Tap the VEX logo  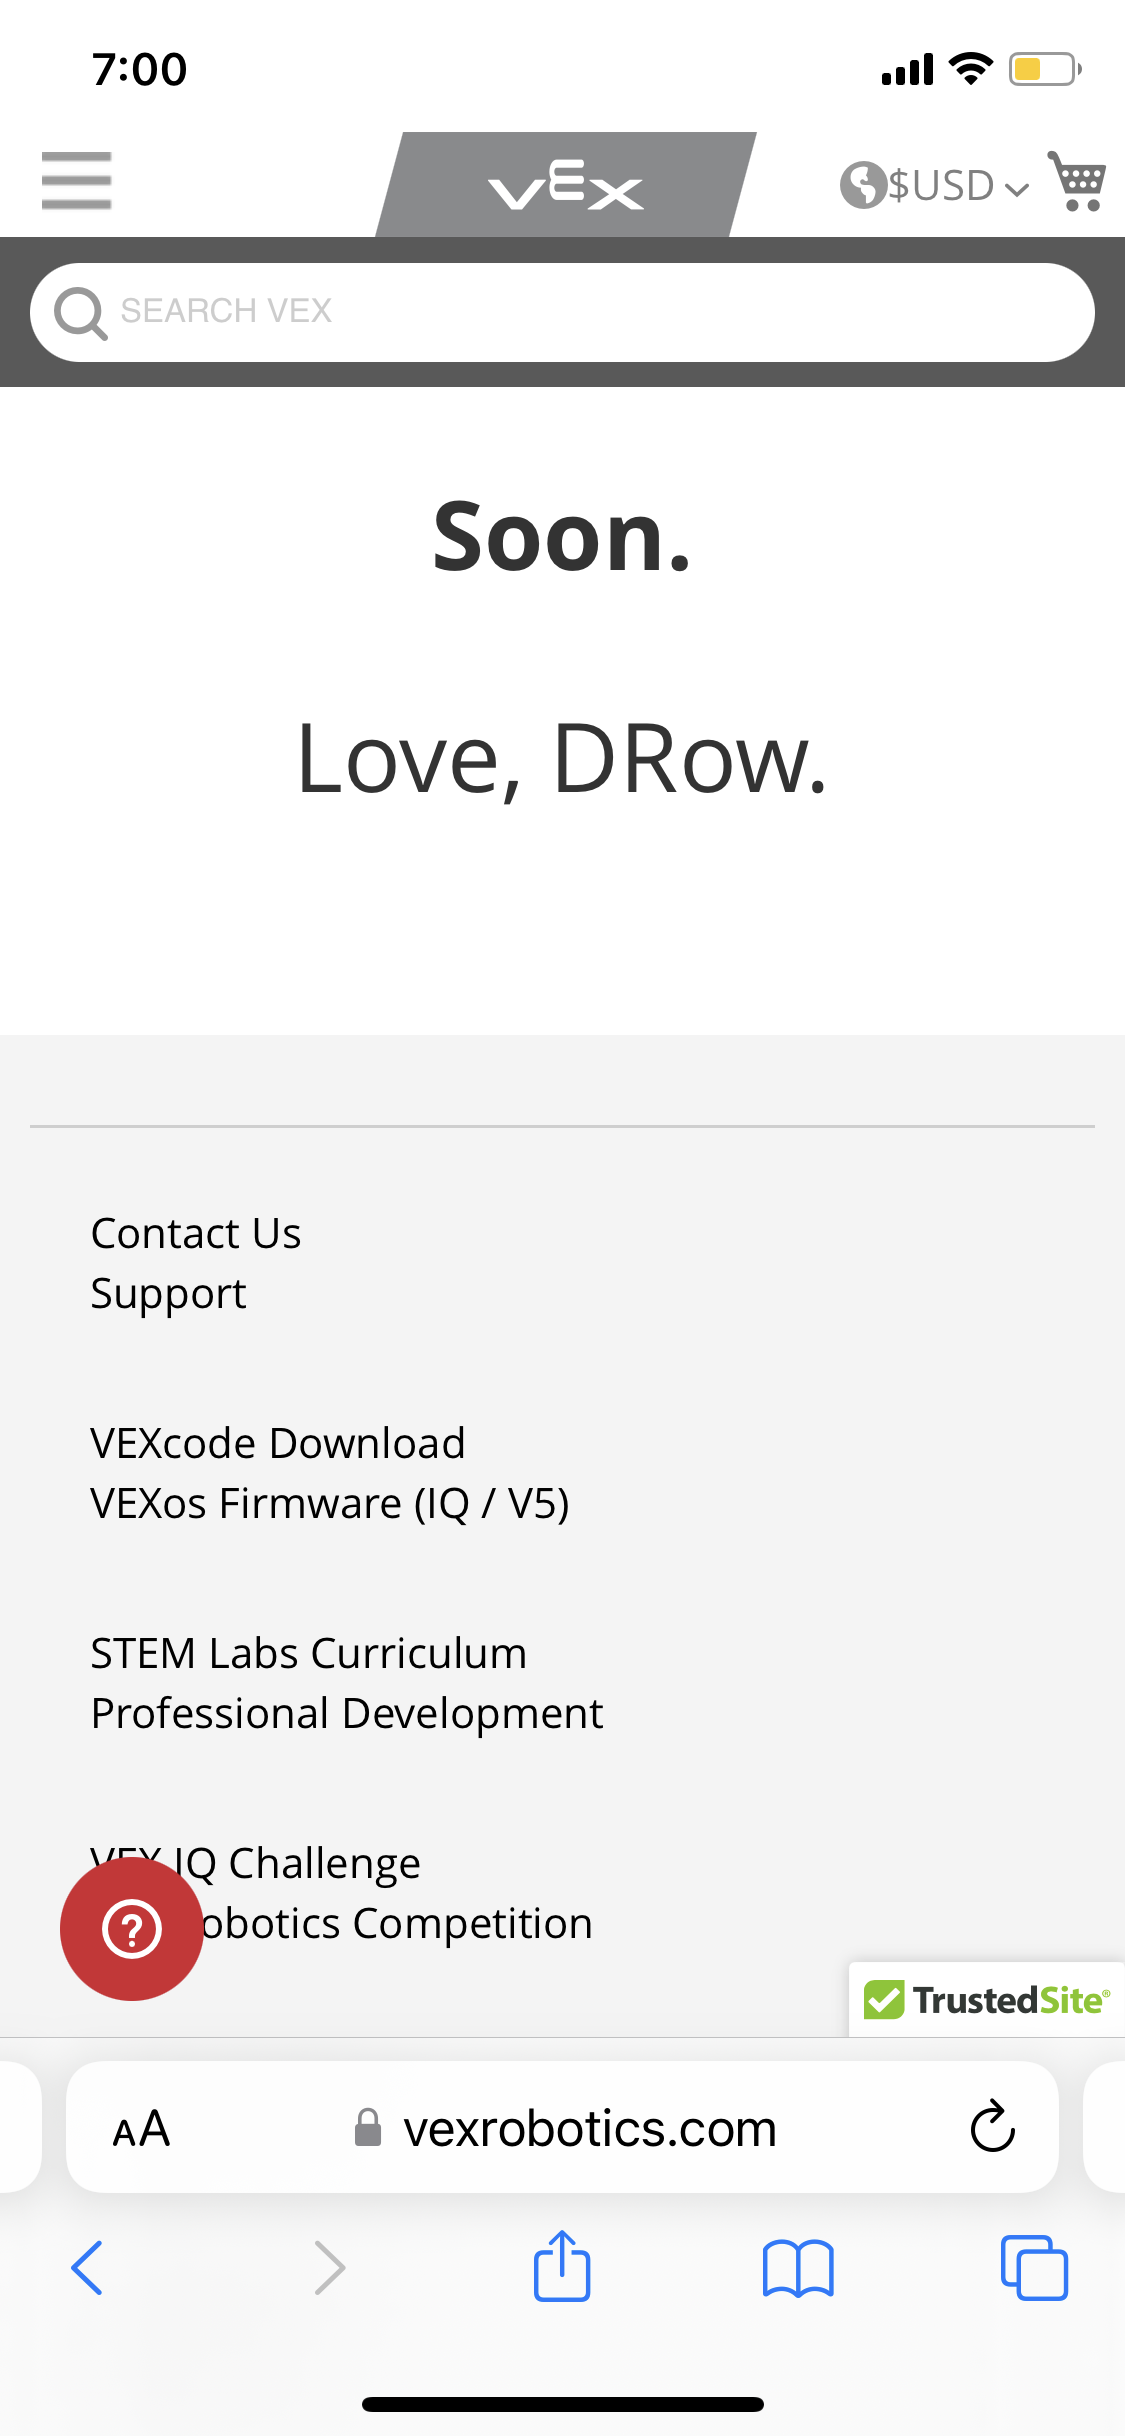pyautogui.click(x=565, y=186)
